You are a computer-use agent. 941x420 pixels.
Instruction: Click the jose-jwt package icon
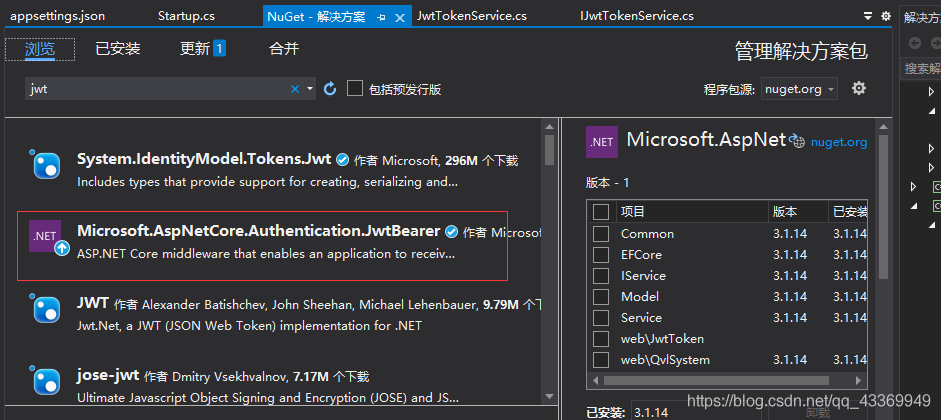[46, 380]
